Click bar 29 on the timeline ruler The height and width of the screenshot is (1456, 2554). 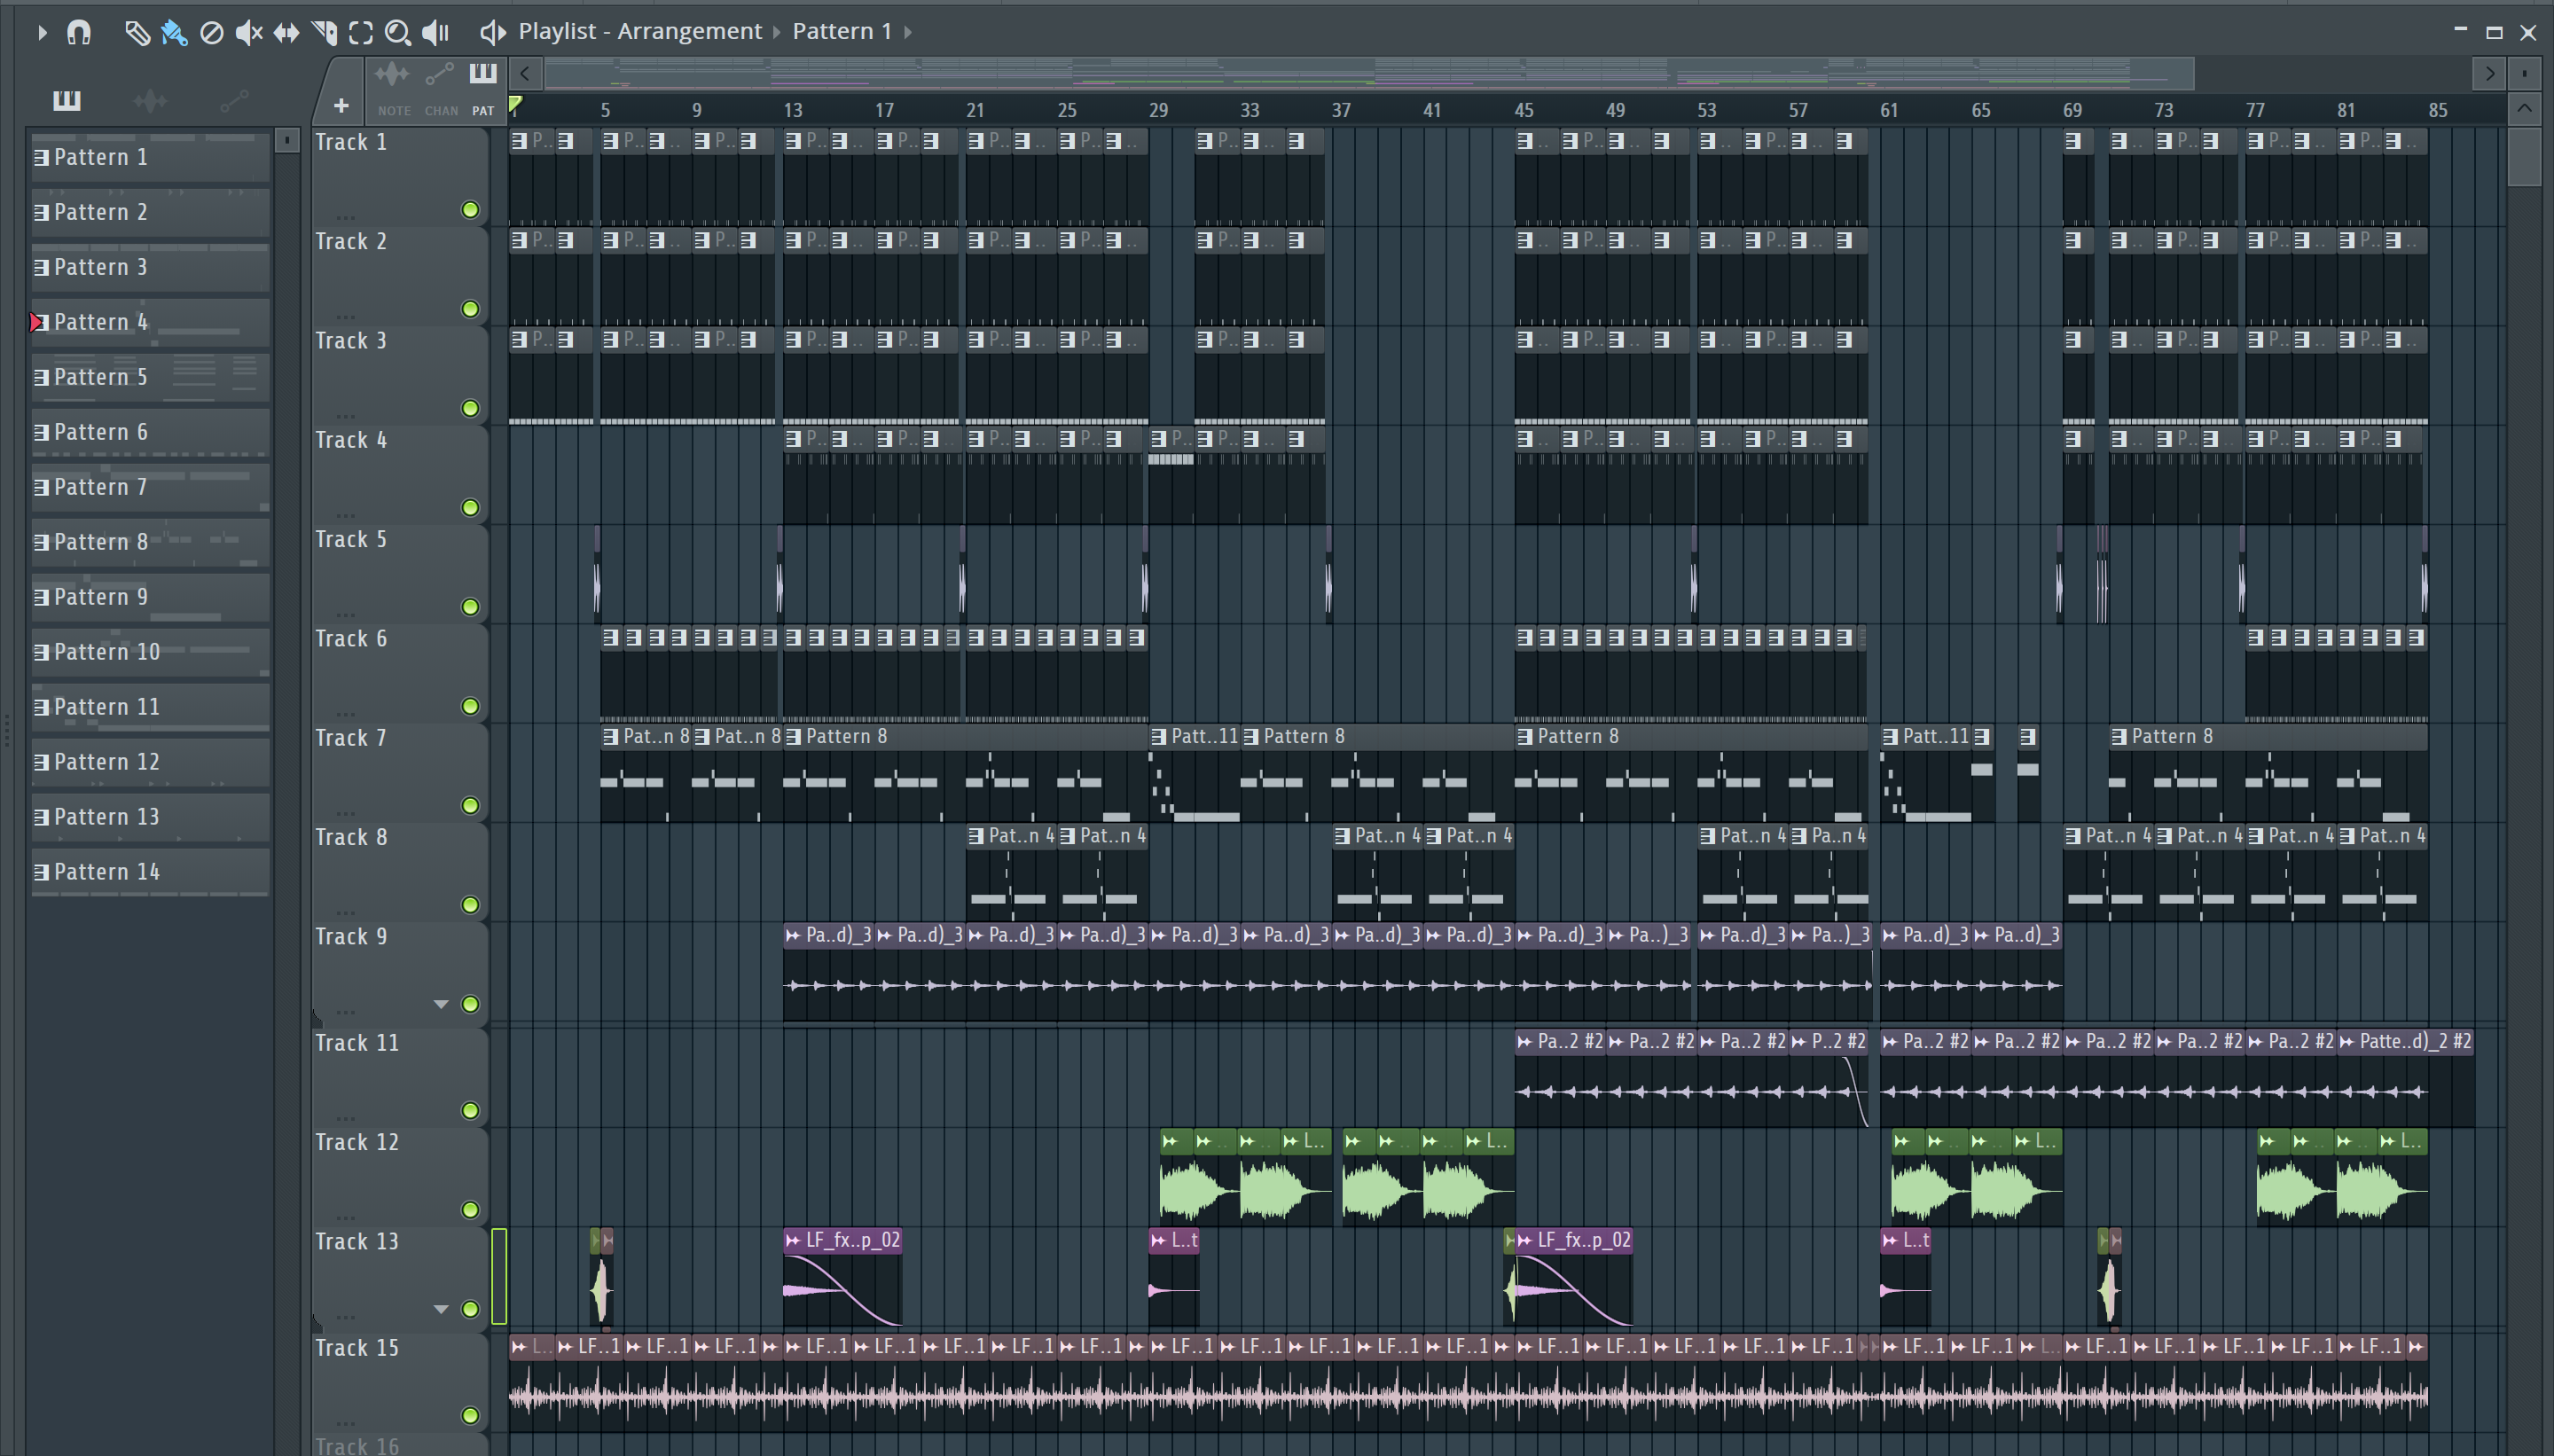(1158, 110)
